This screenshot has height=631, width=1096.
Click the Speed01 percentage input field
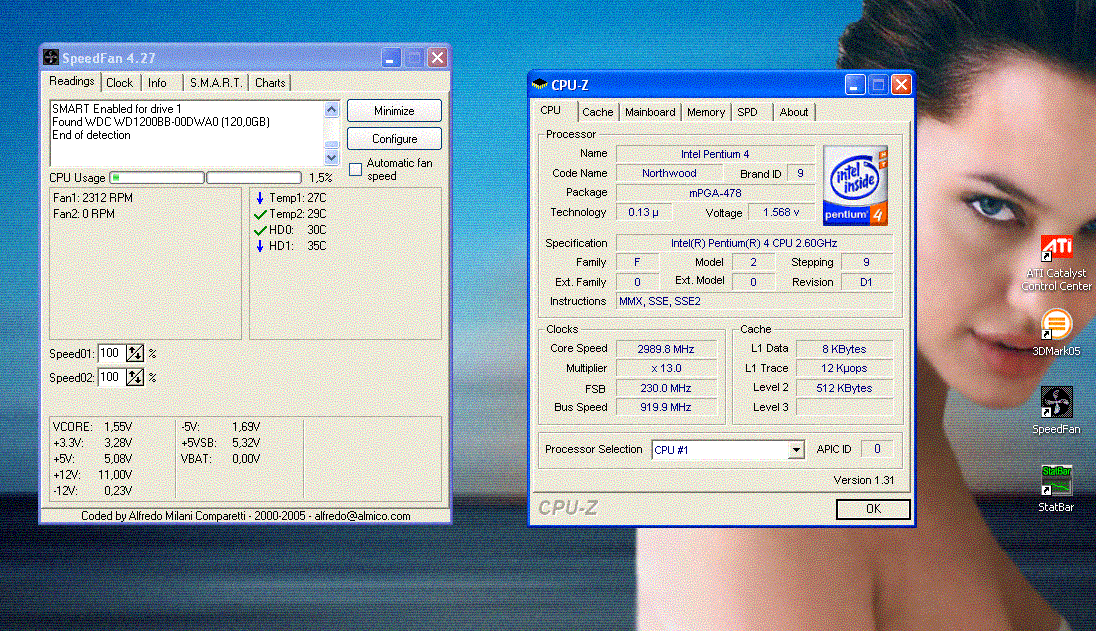[112, 354]
